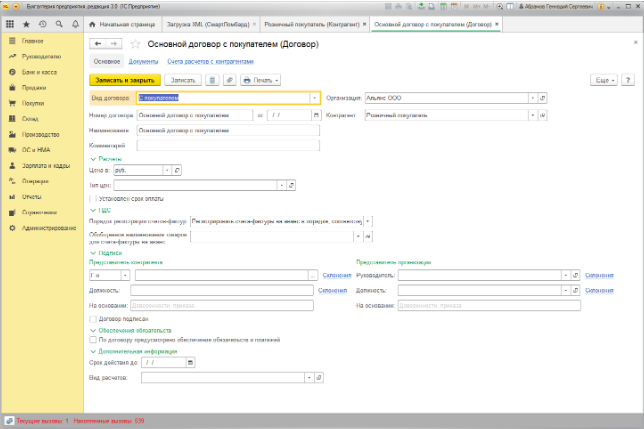This screenshot has height=429, width=644.
Task: Open history clock icon
Action: click(x=43, y=24)
